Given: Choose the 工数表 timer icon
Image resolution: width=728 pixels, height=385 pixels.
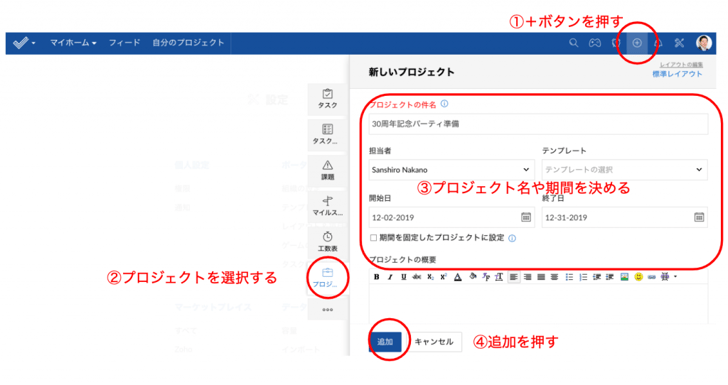Looking at the screenshot, I should (327, 241).
